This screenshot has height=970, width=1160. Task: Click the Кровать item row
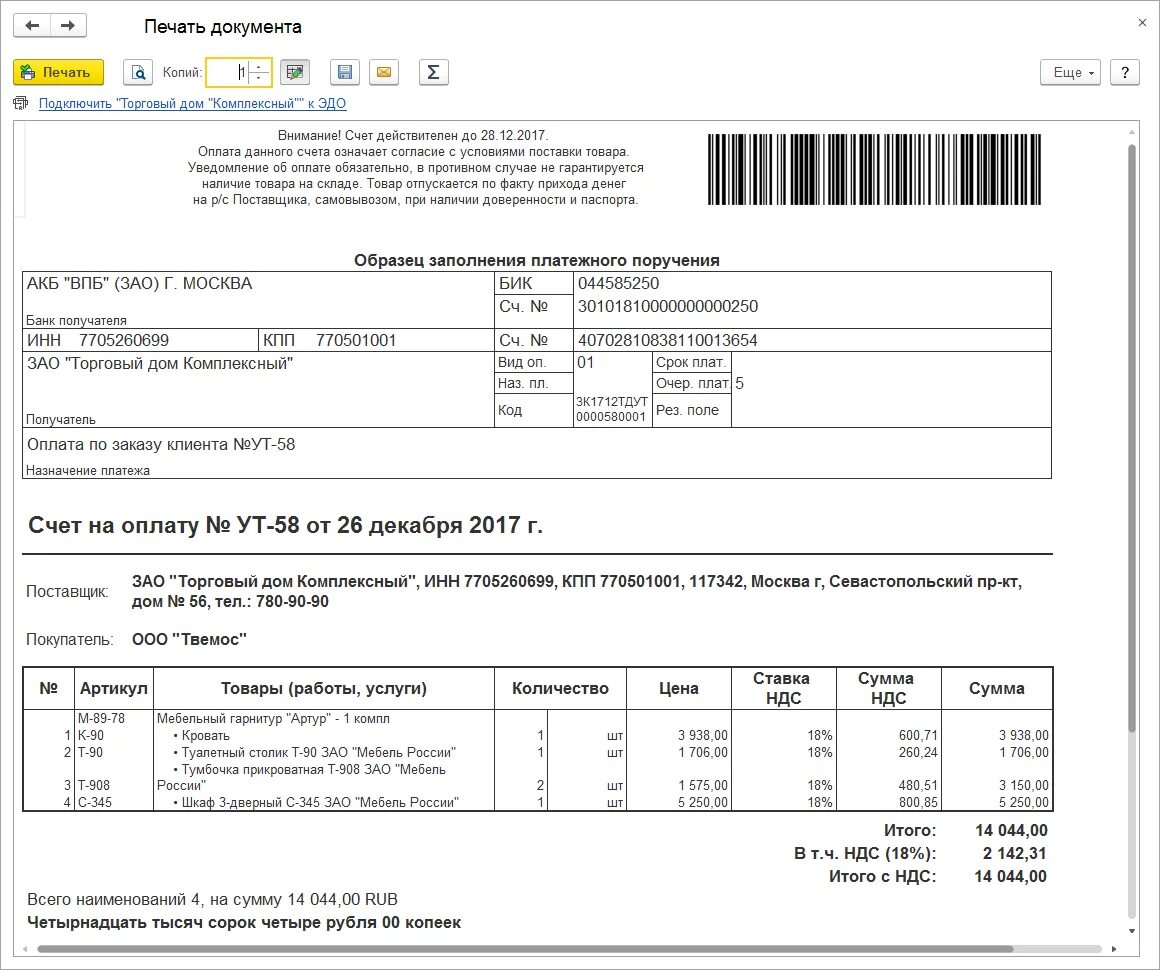[537, 735]
